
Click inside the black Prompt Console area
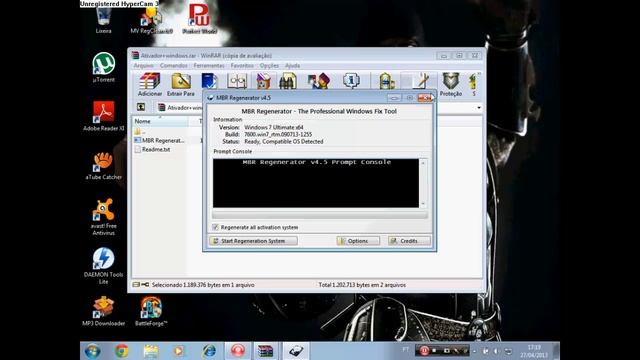pyautogui.click(x=316, y=183)
